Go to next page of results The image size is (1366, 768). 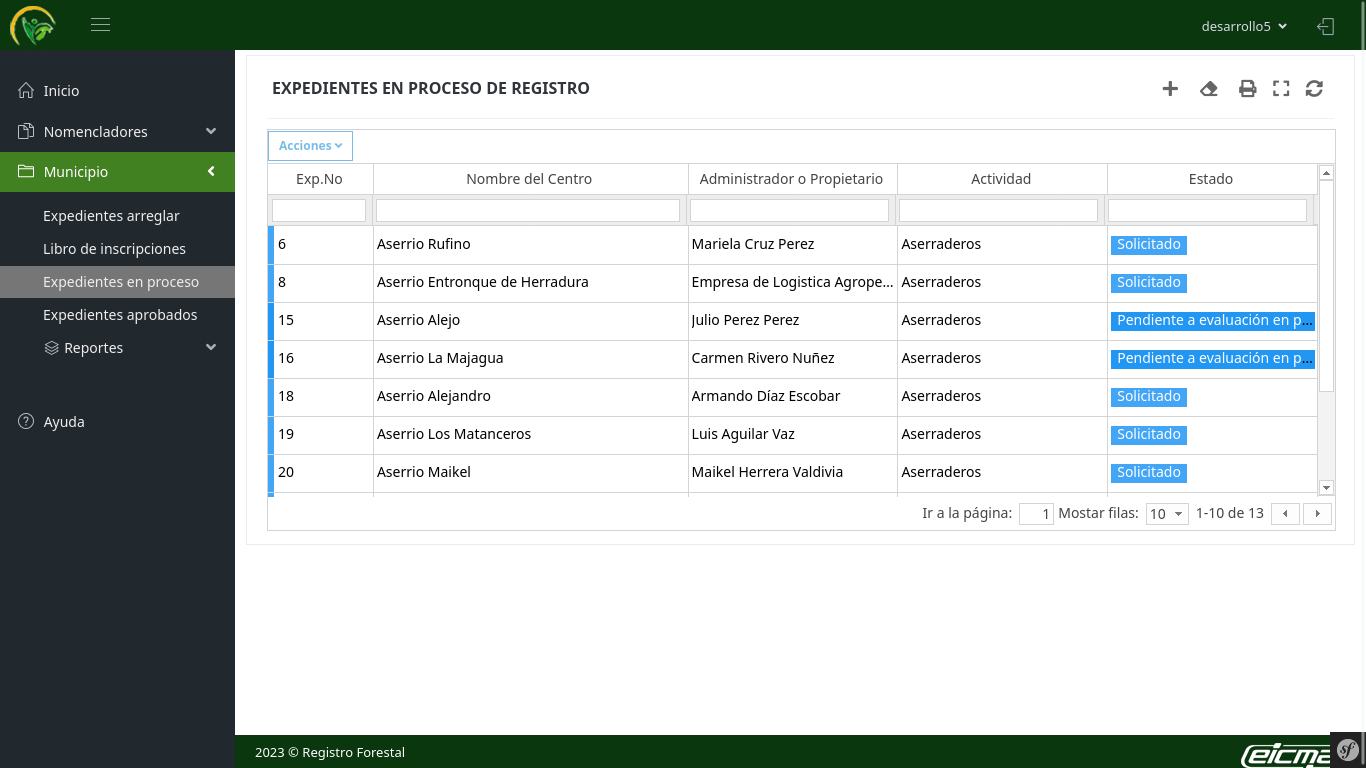[1317, 514]
